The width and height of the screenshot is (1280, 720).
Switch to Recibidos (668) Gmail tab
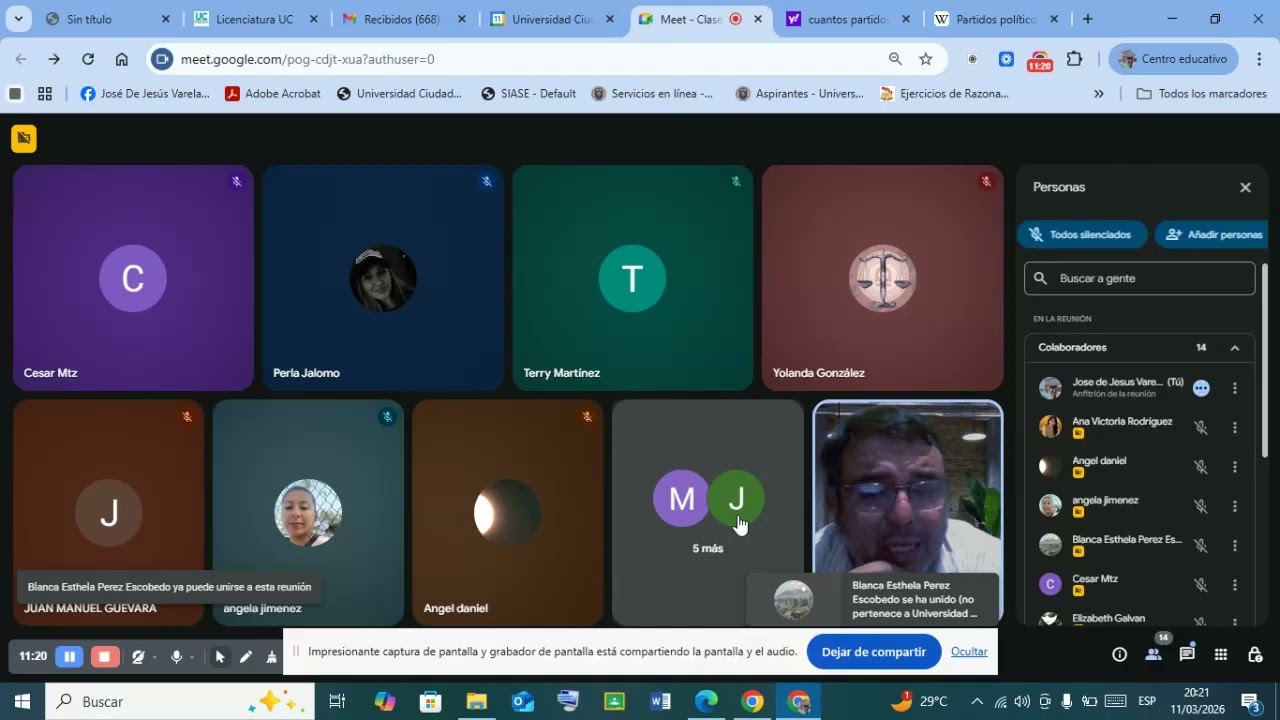point(402,19)
